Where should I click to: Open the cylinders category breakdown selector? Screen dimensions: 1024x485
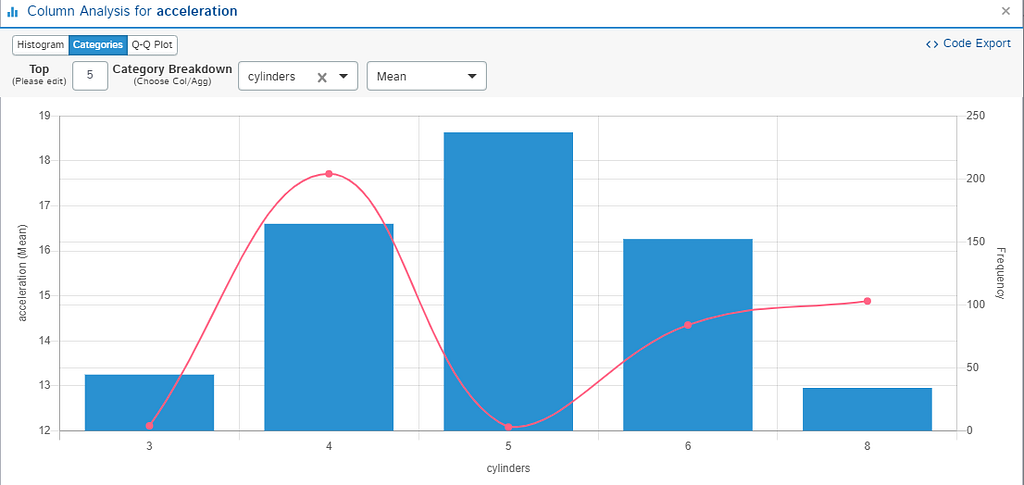click(x=298, y=76)
